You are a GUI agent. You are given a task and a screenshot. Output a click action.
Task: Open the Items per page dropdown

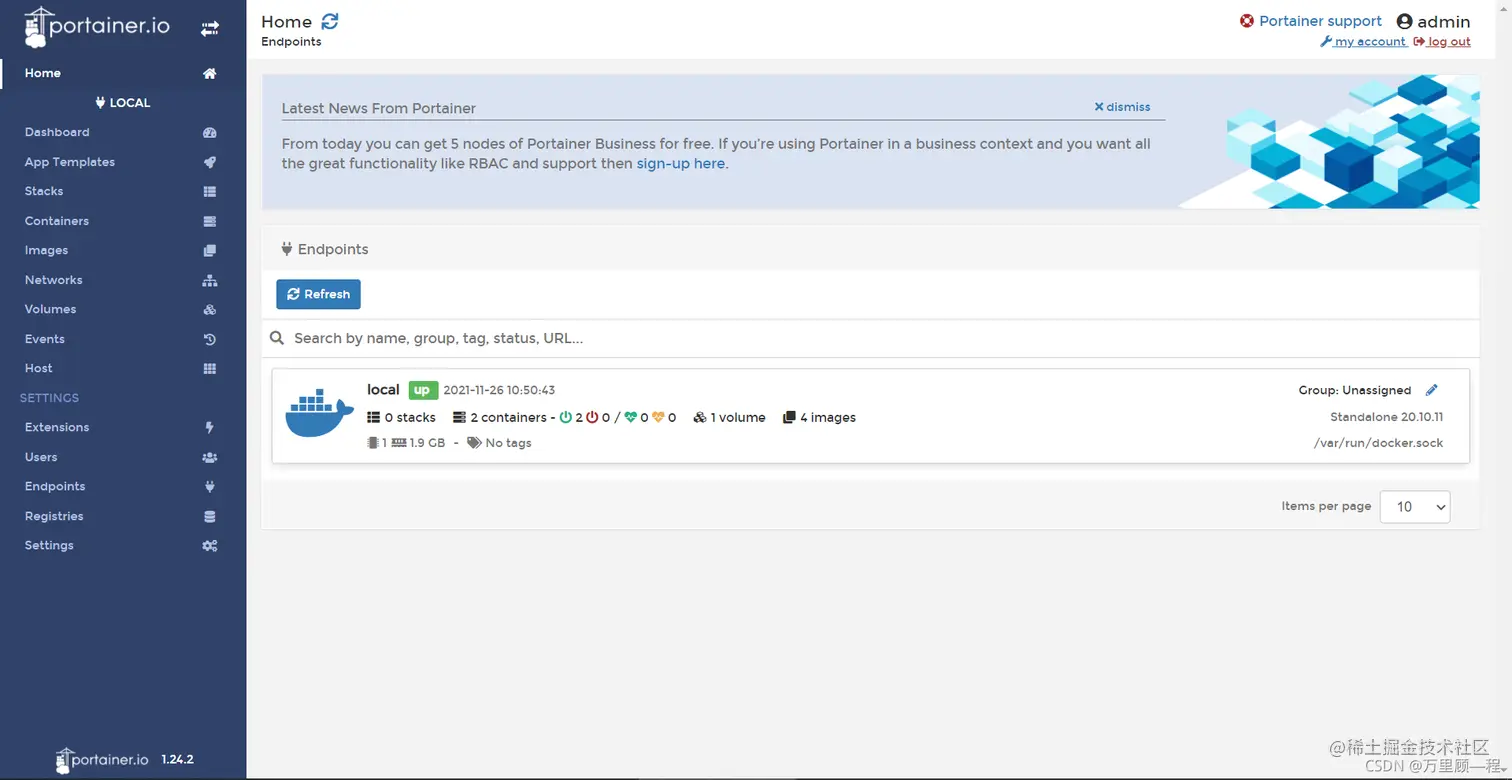coord(1415,506)
